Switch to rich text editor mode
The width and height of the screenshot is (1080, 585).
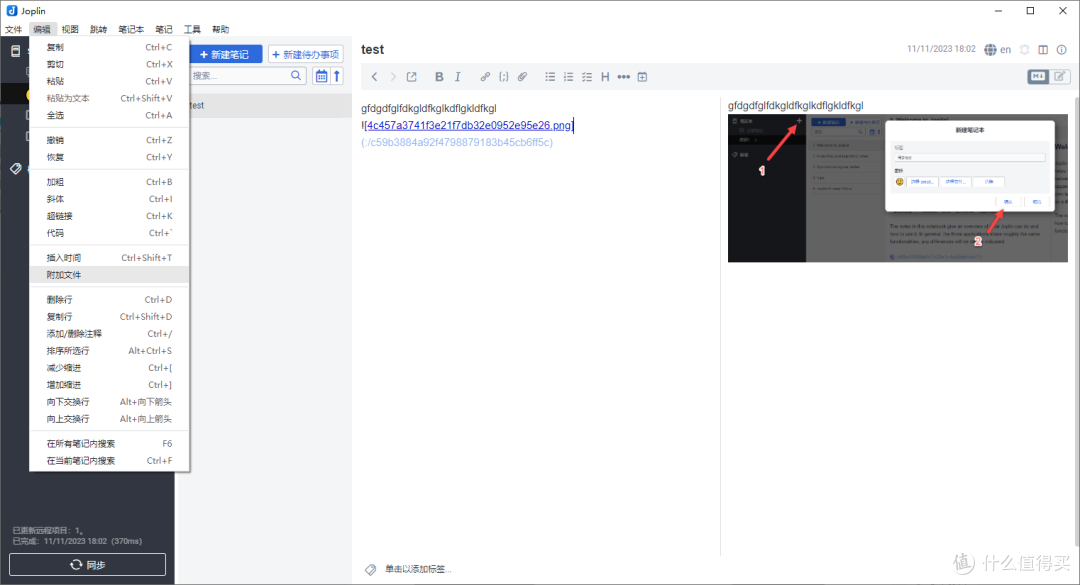(x=1059, y=76)
